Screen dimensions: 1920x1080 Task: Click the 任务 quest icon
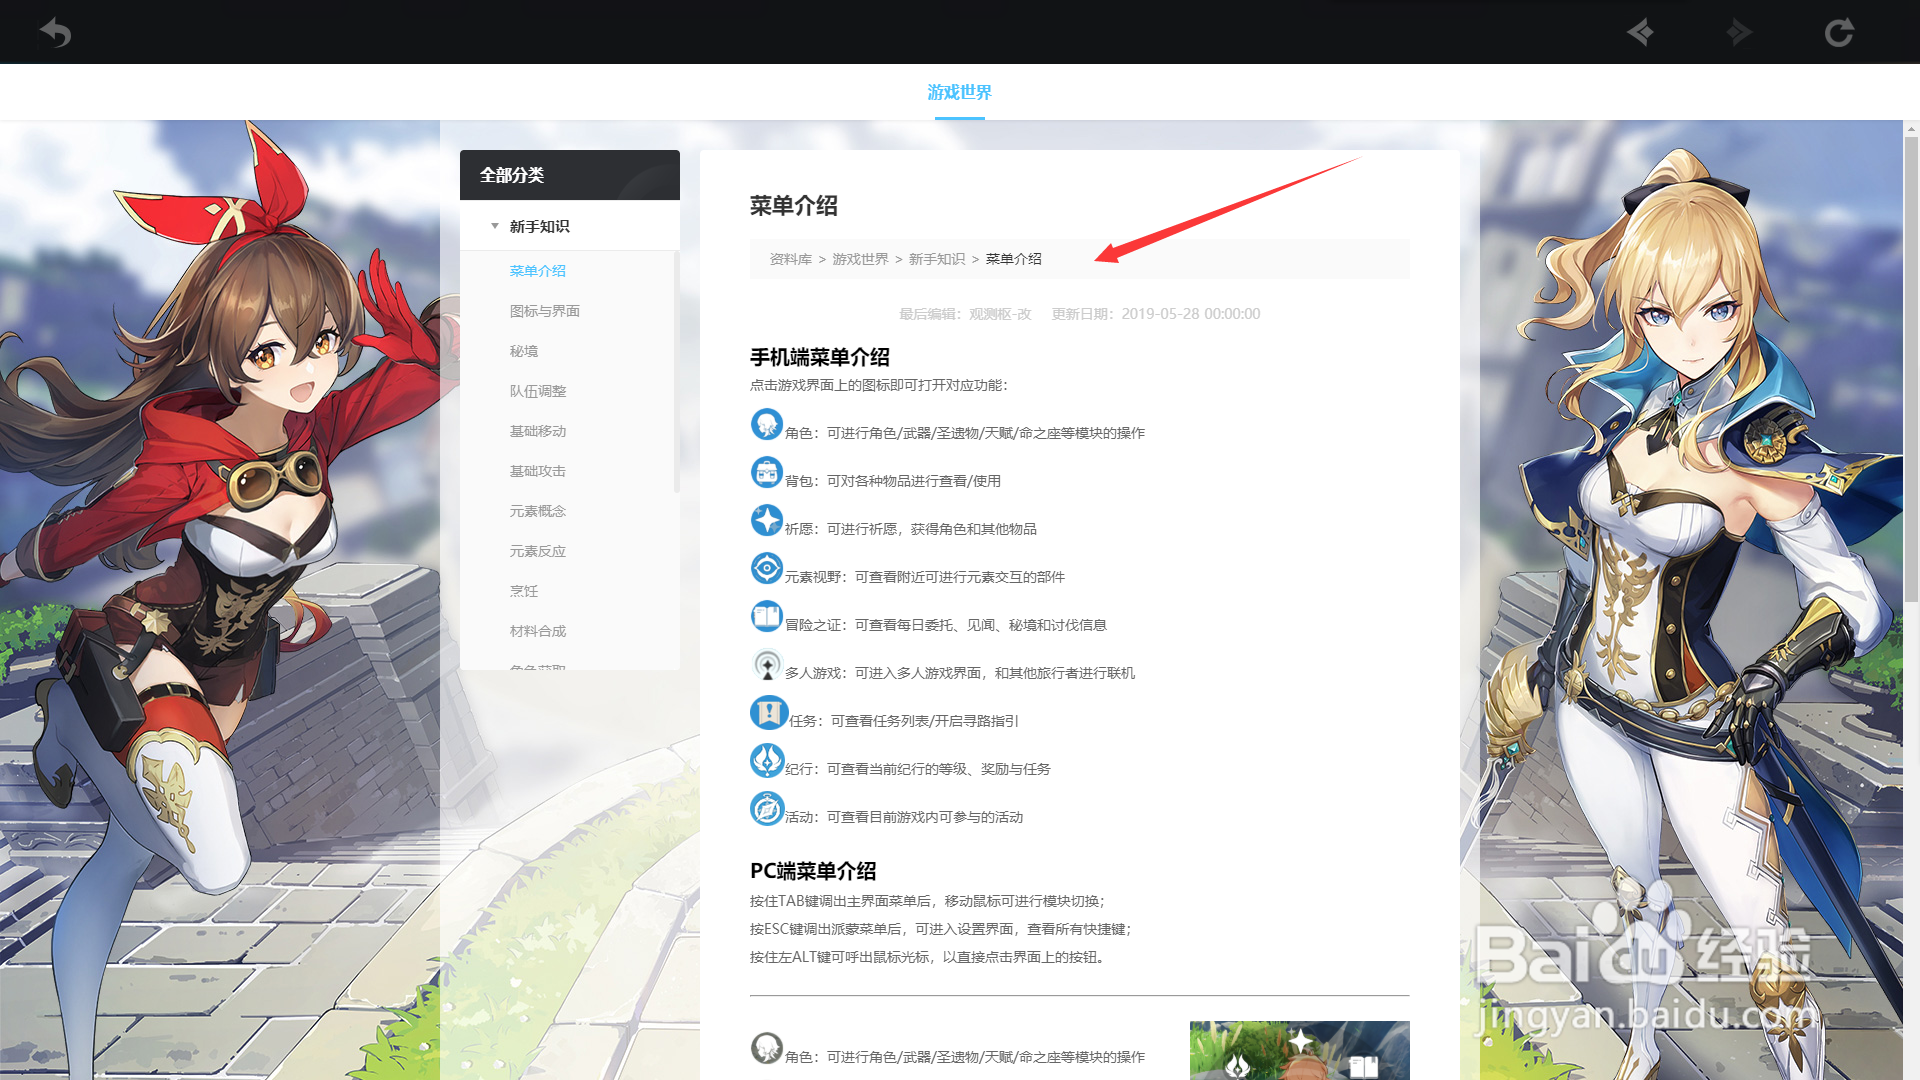(x=769, y=712)
